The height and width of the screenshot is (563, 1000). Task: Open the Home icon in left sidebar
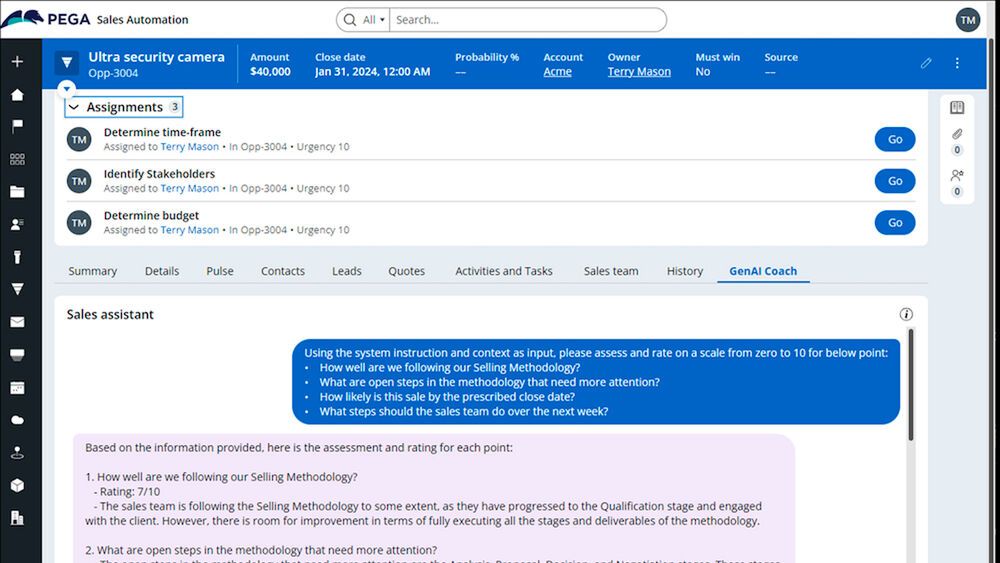pos(17,95)
